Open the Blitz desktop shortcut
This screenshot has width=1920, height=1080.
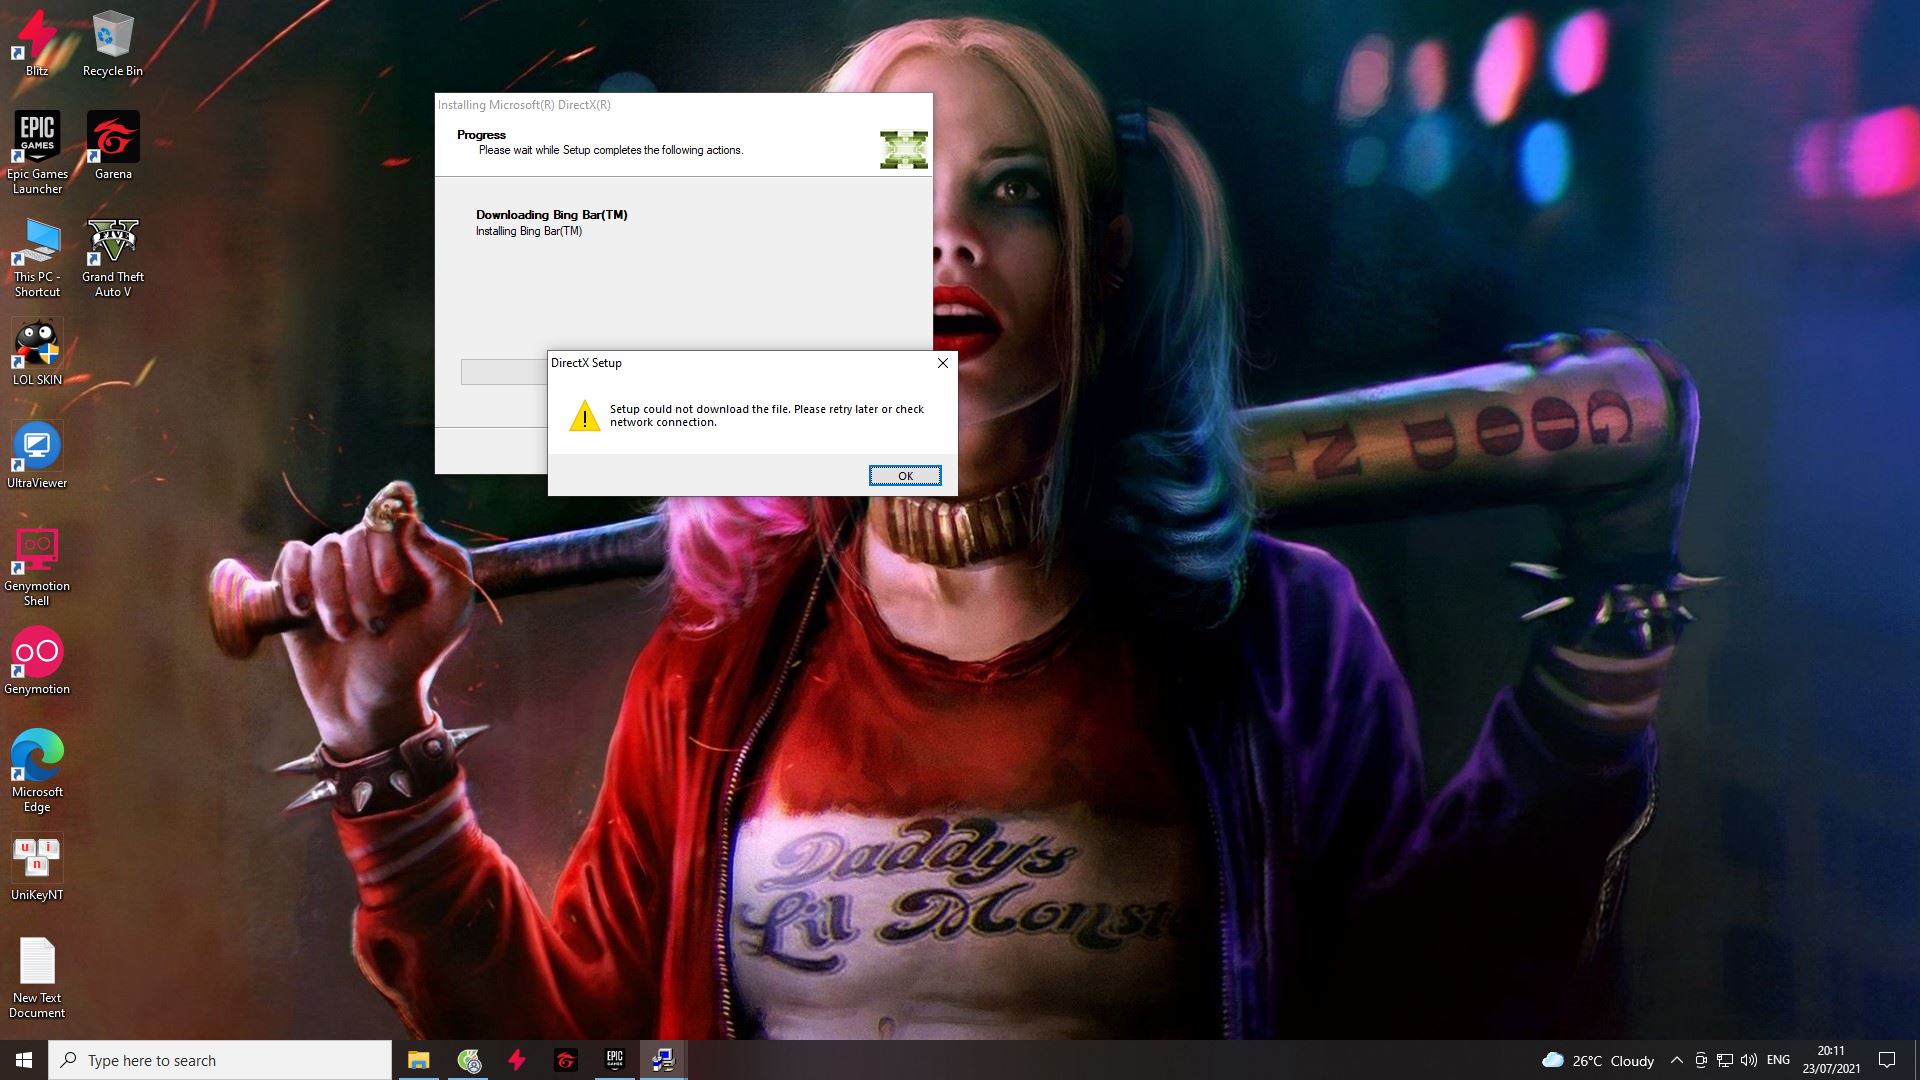[37, 42]
